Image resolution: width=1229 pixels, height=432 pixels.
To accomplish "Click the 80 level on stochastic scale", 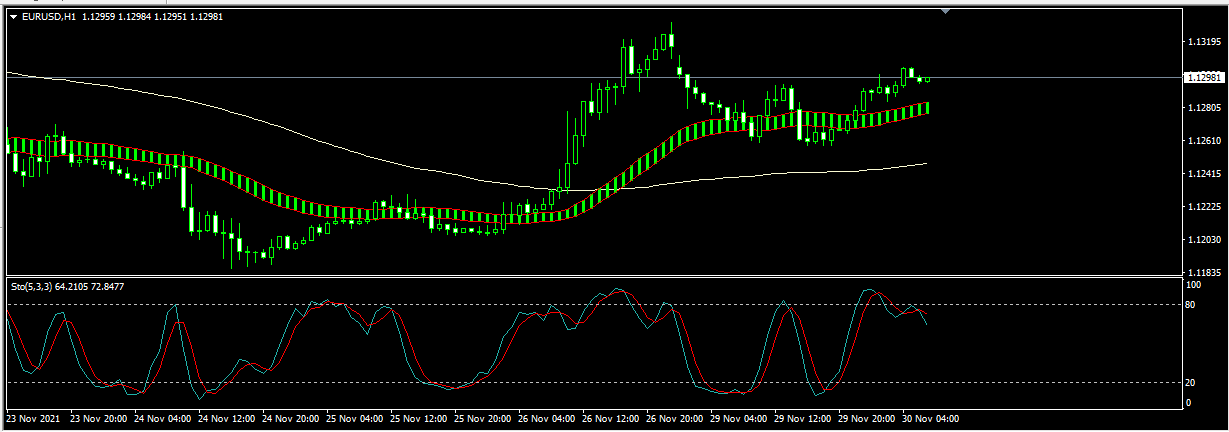I will [1190, 305].
